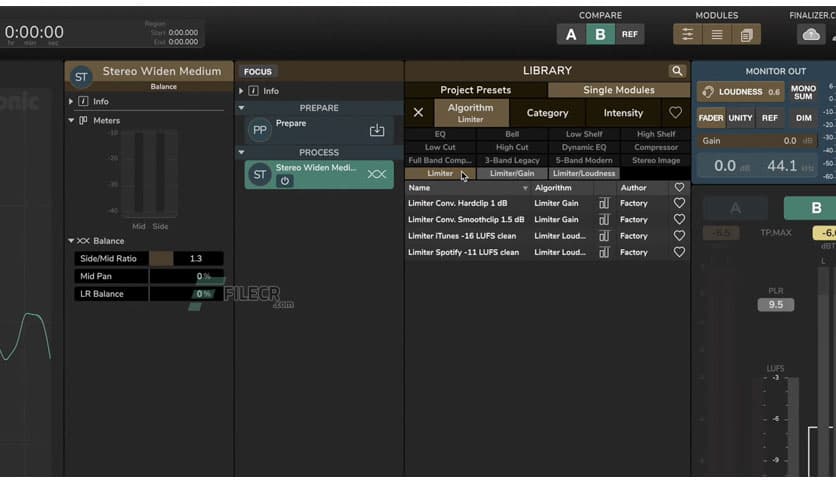Collapse the PROCESS section
Screen dimensions: 836x484
[x=242, y=152]
